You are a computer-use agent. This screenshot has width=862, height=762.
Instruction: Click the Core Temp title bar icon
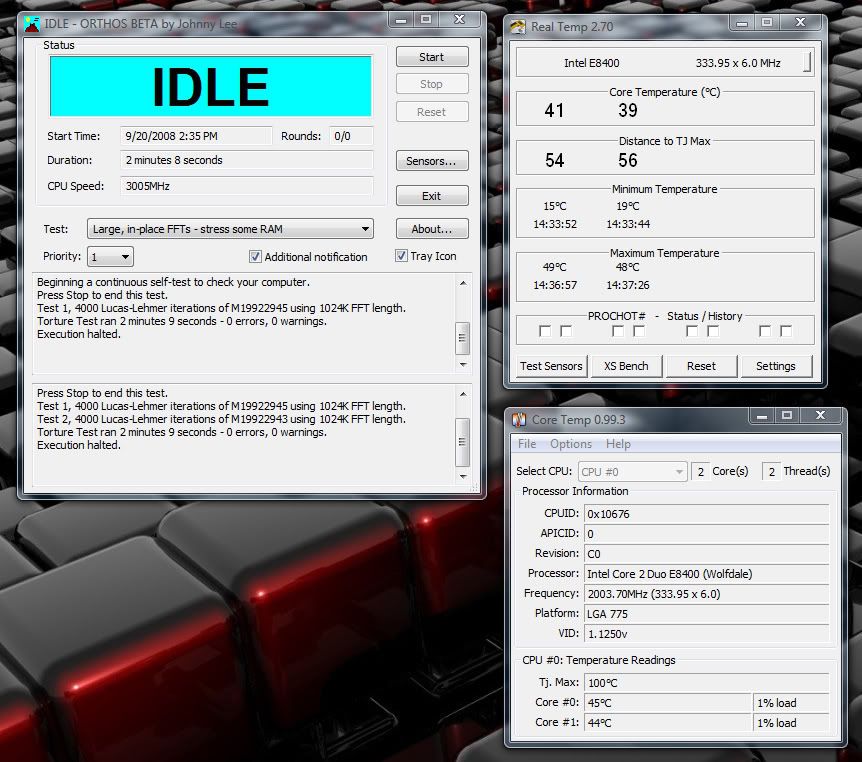pos(519,419)
